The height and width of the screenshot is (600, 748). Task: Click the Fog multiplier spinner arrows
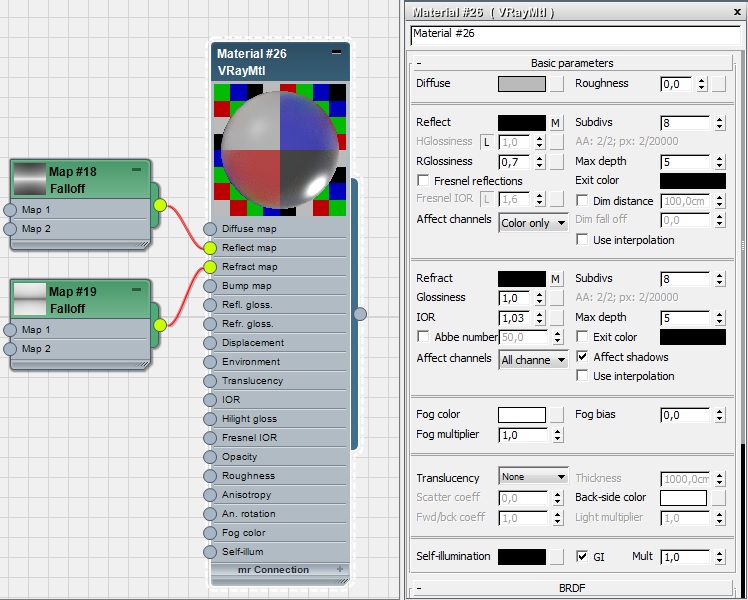pyautogui.click(x=558, y=434)
